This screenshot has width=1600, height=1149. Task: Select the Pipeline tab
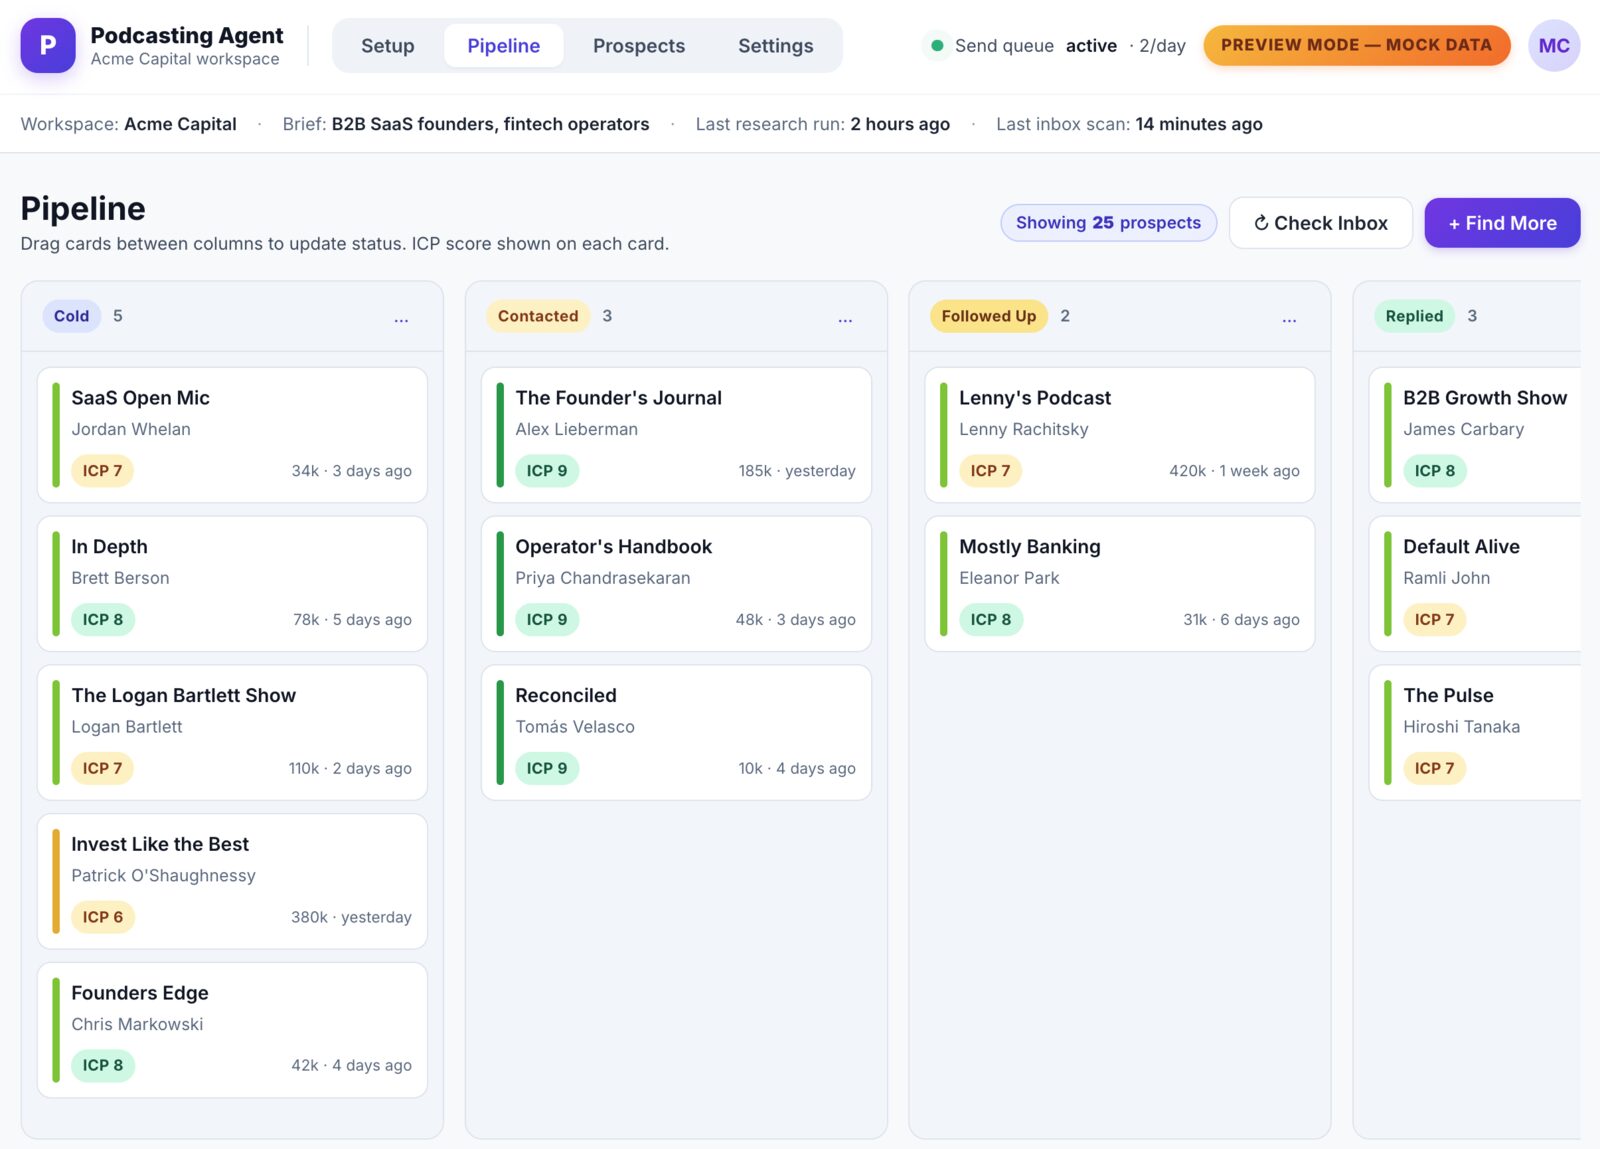click(503, 46)
